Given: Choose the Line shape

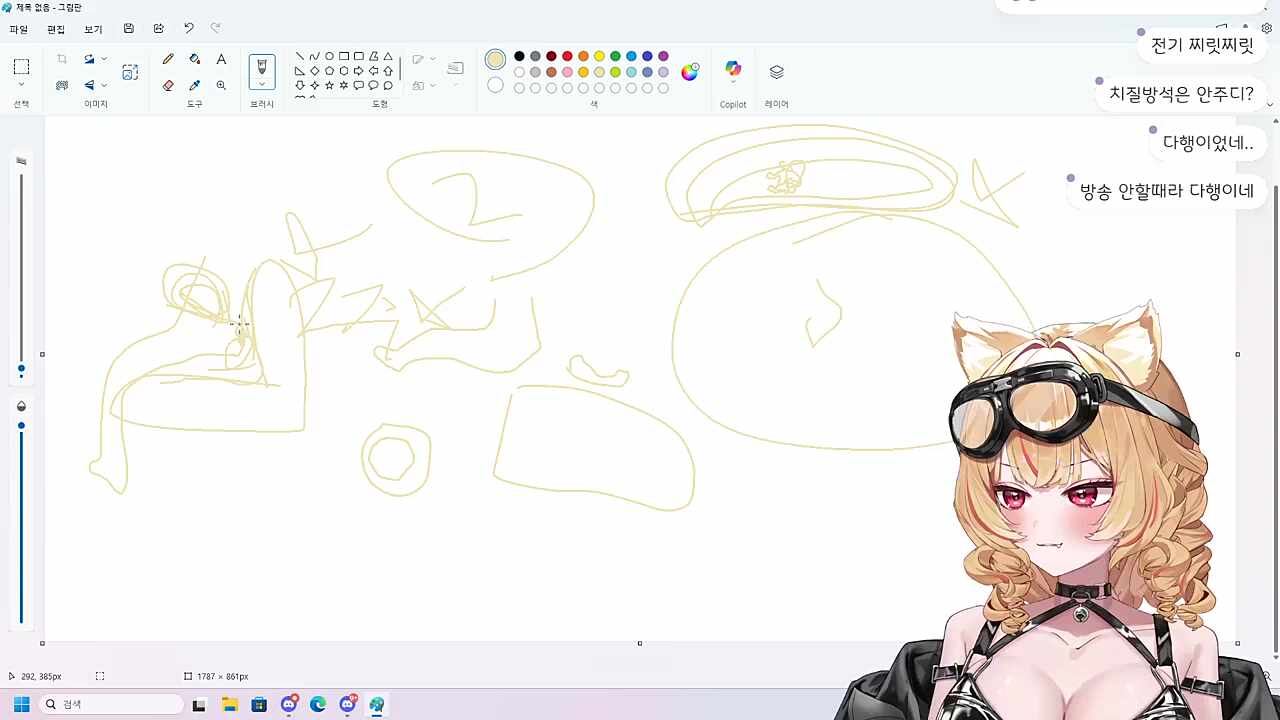Looking at the screenshot, I should point(300,57).
